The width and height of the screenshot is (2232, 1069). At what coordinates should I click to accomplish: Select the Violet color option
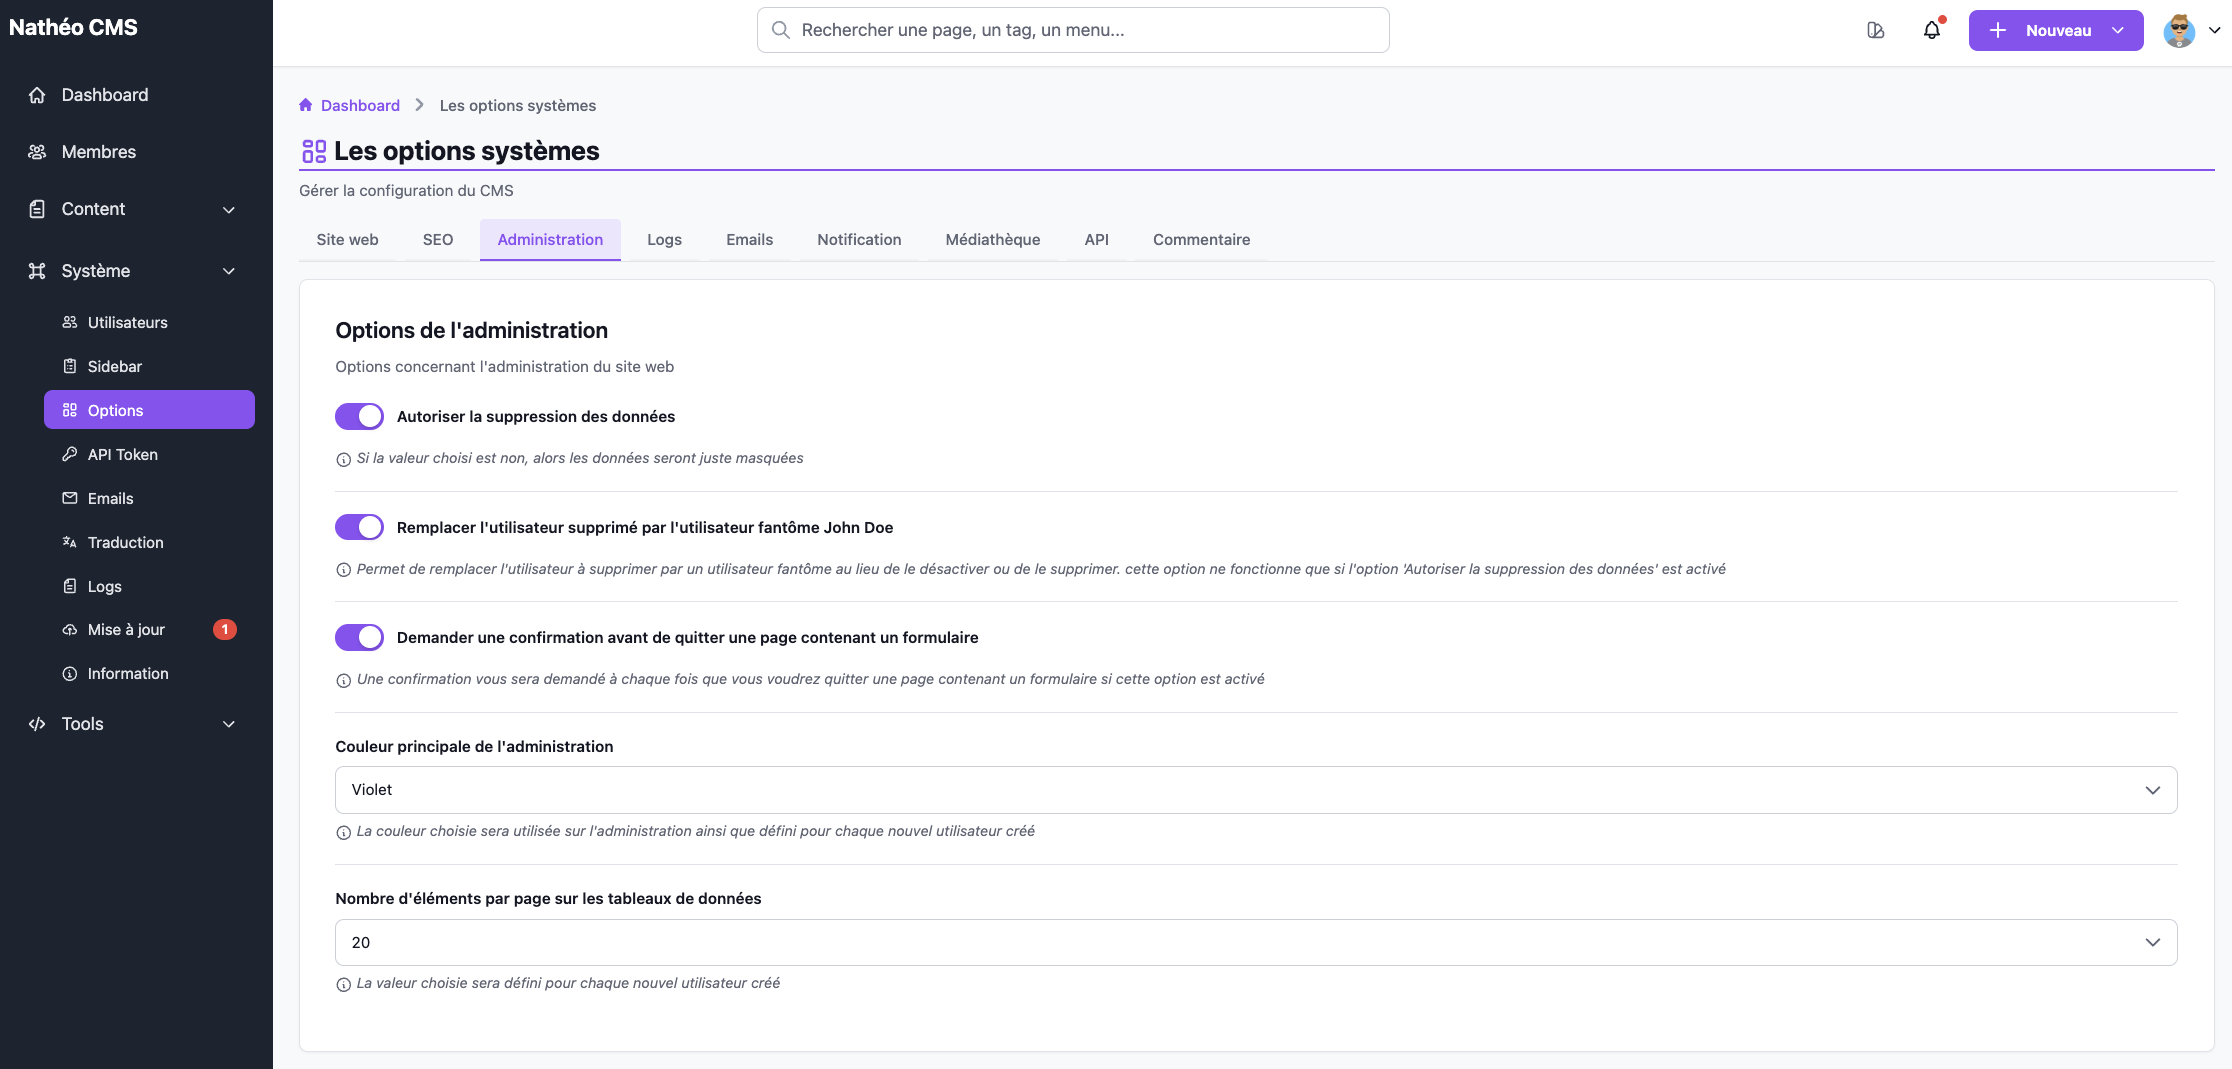(x=372, y=789)
